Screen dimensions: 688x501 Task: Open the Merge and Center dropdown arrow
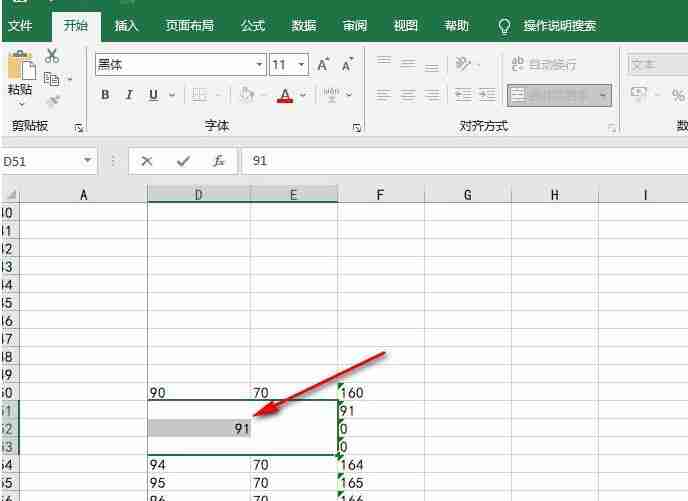pyautogui.click(x=604, y=95)
